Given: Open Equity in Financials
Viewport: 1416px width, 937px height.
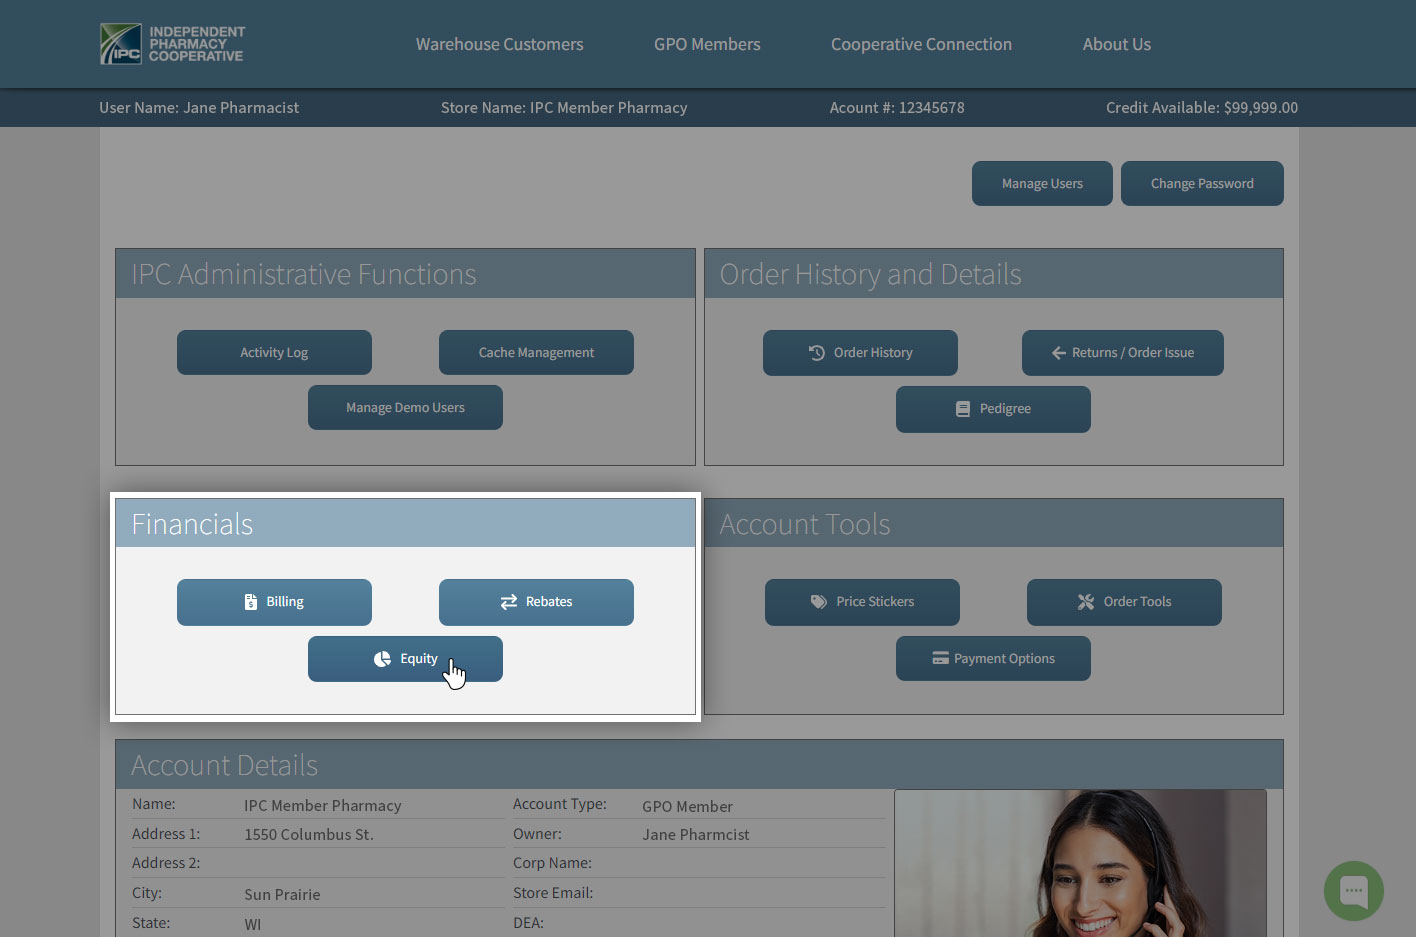Looking at the screenshot, I should [405, 659].
